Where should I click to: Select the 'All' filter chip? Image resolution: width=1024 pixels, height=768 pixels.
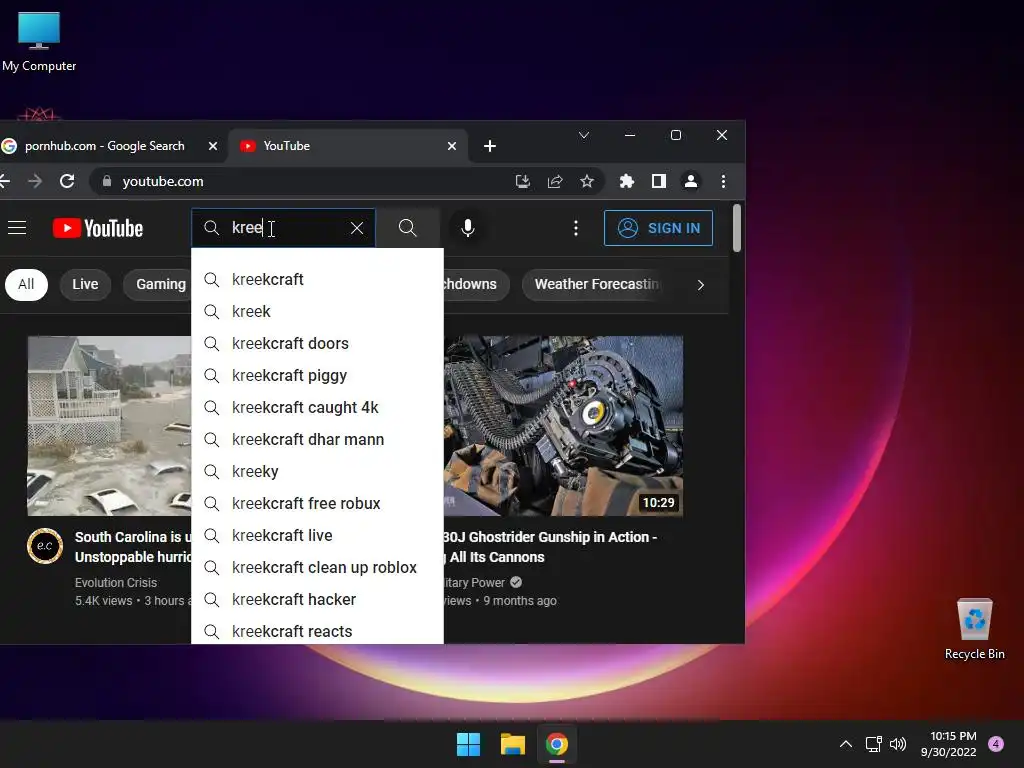[26, 285]
